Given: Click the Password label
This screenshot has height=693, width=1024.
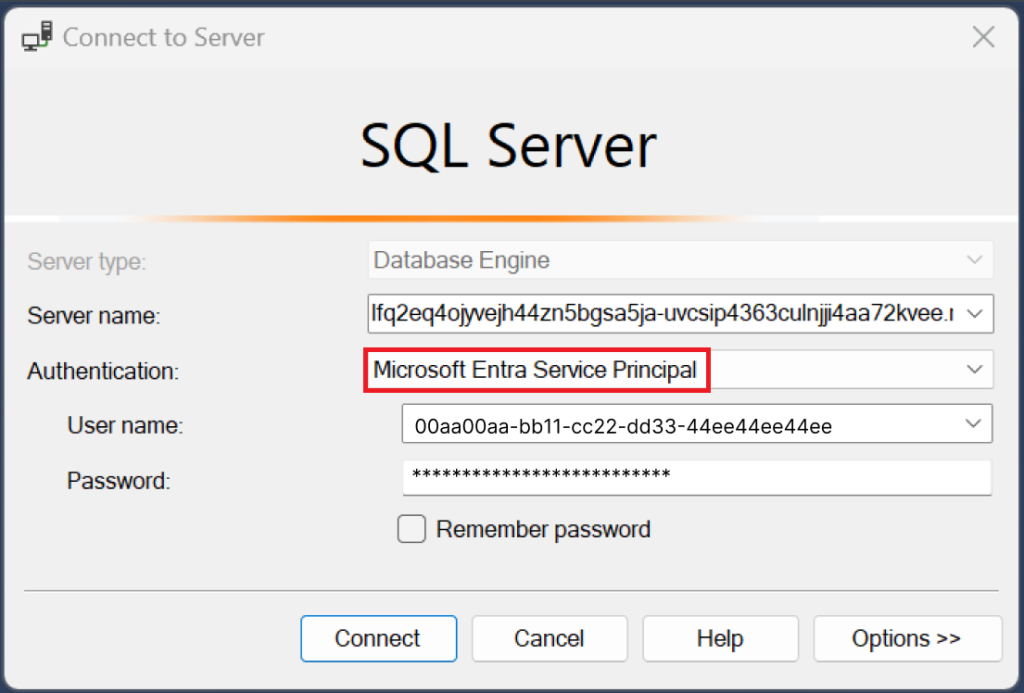Looking at the screenshot, I should 118,481.
